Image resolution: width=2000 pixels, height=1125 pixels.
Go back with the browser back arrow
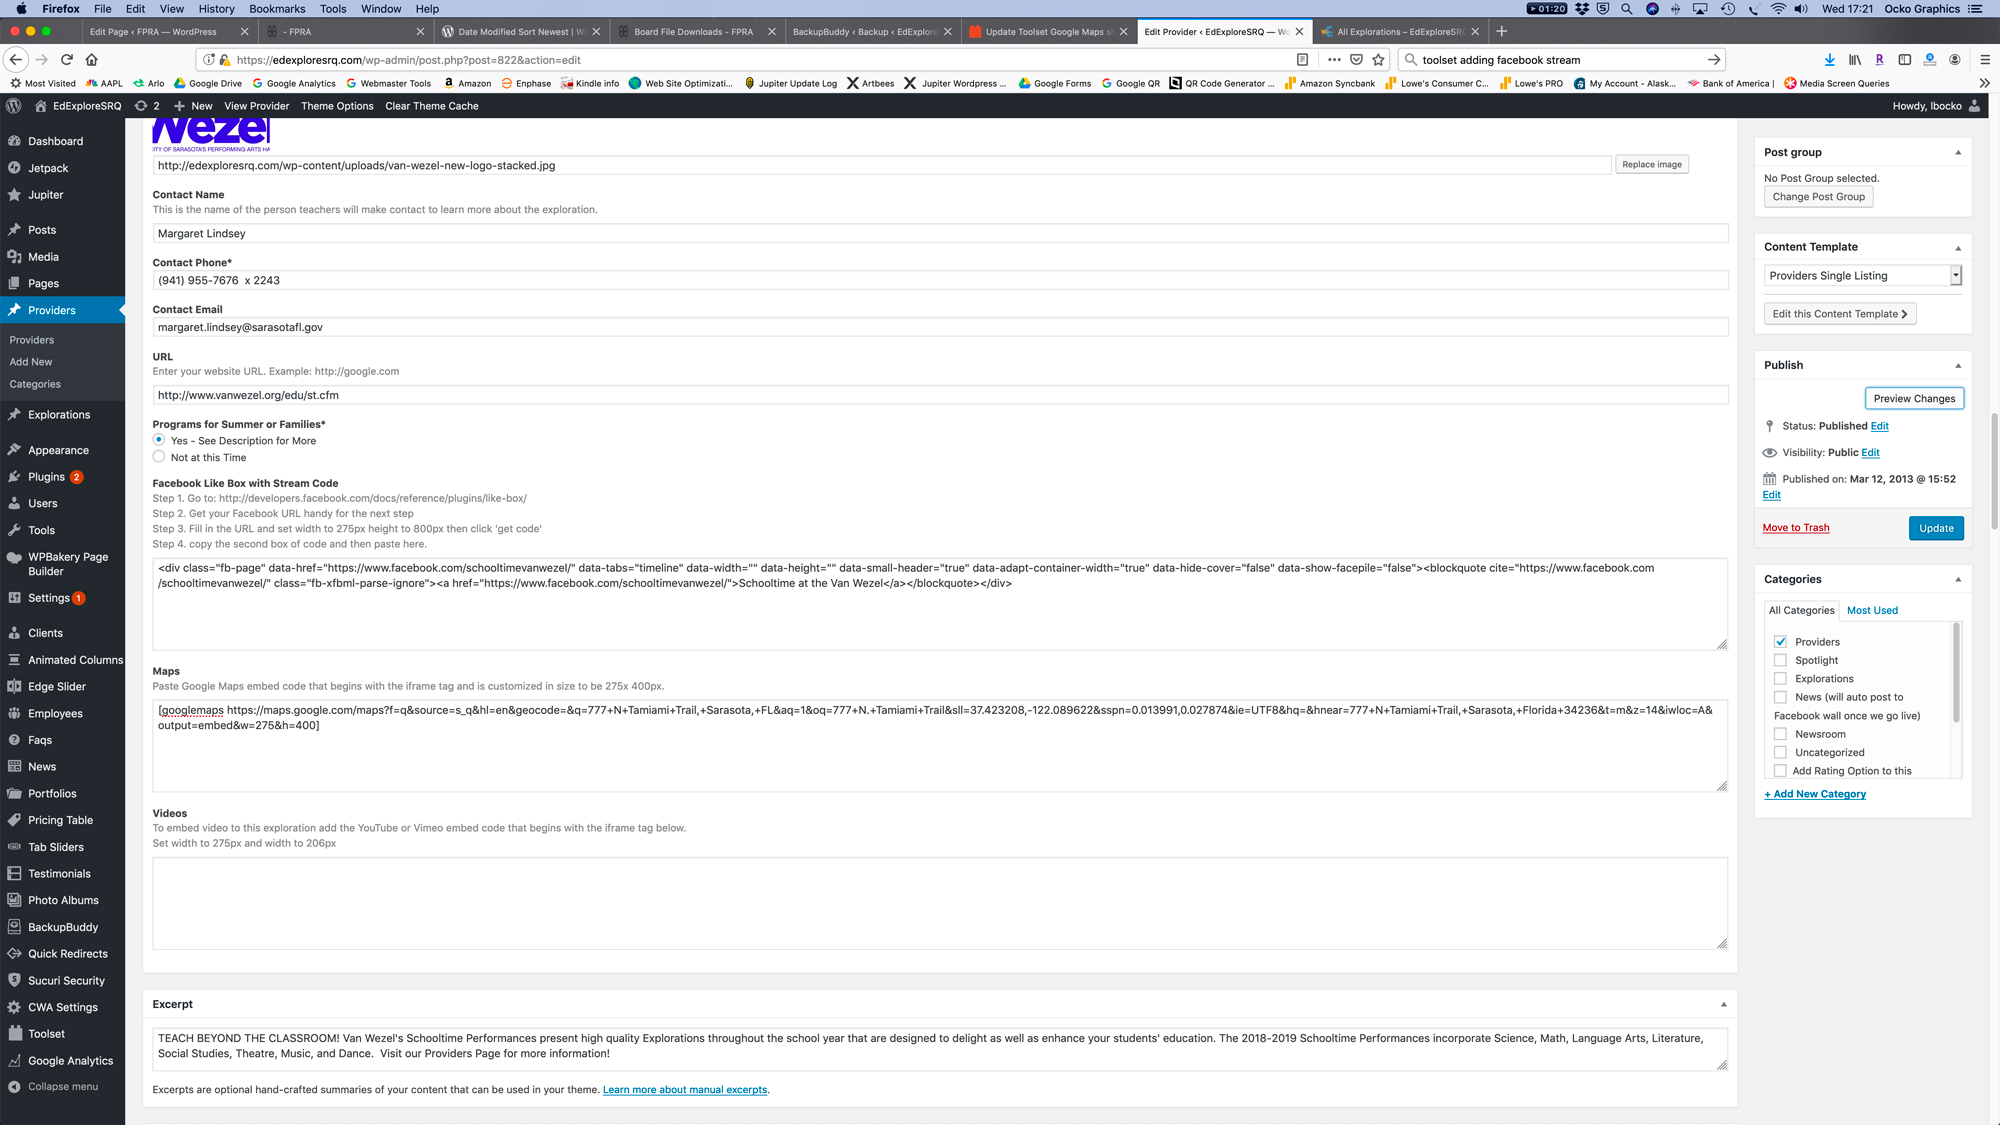(x=16, y=60)
